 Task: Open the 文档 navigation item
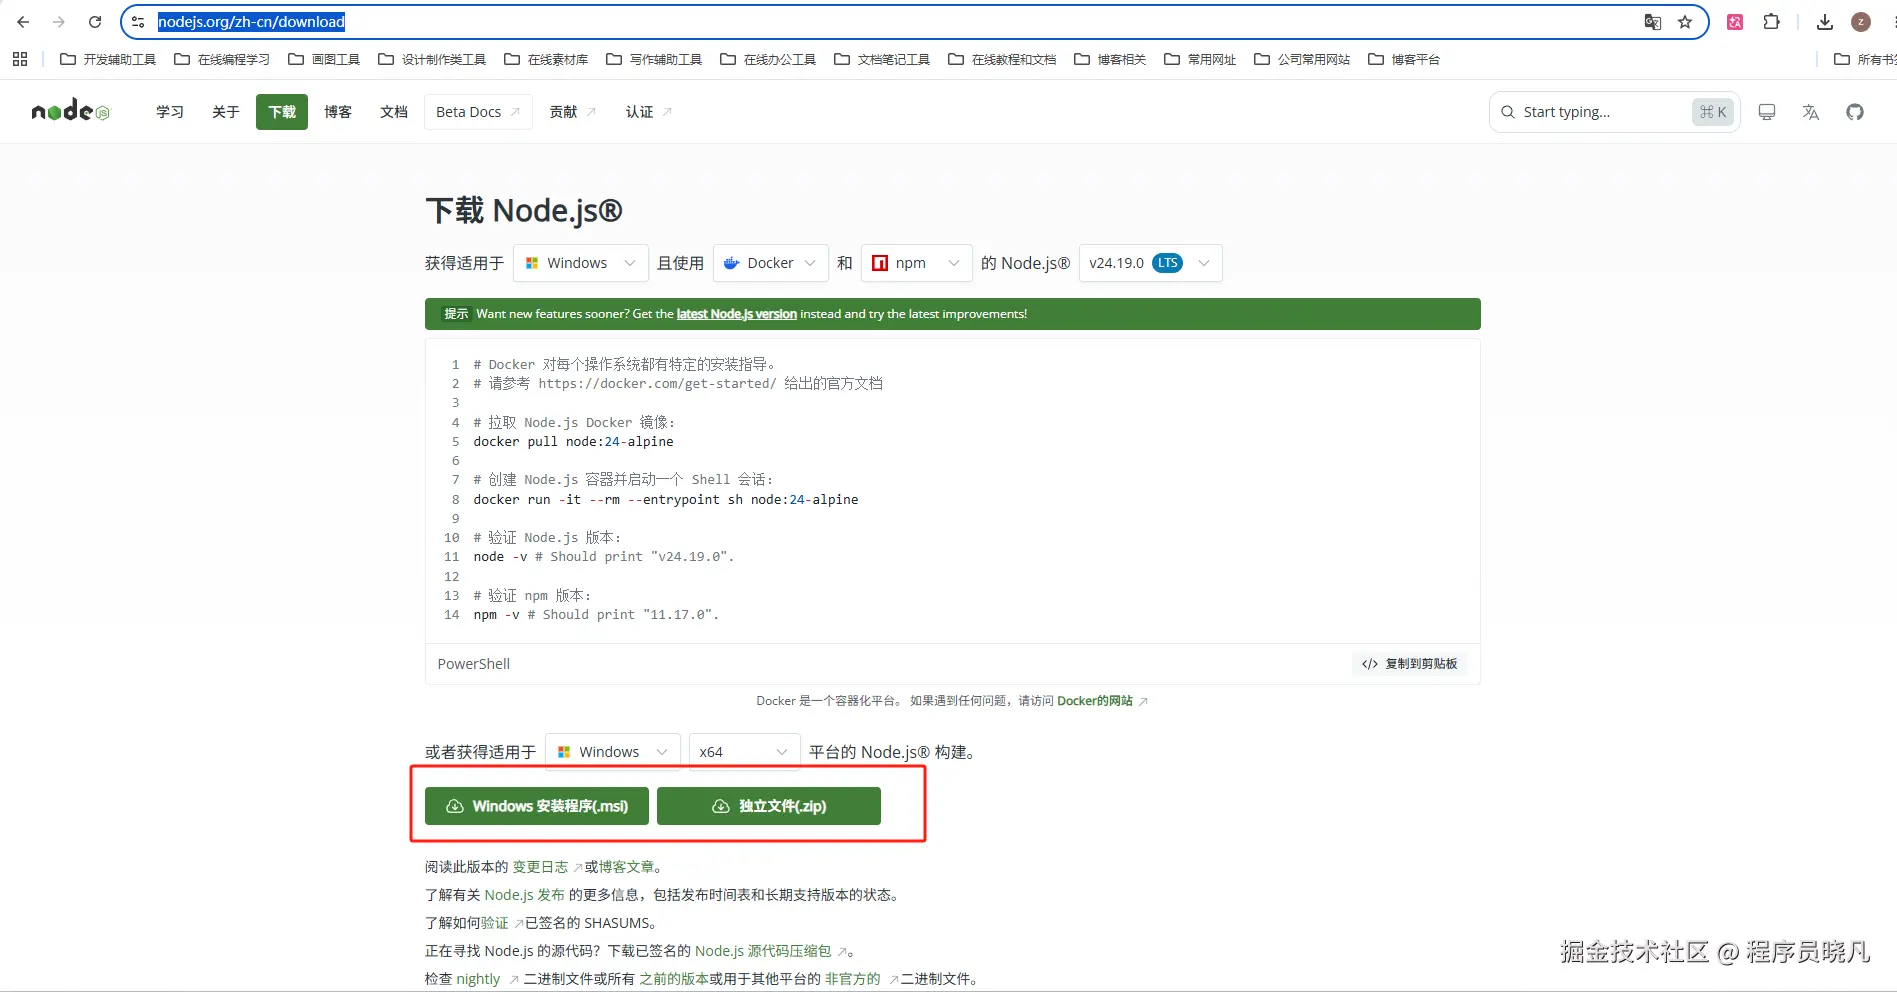(394, 112)
